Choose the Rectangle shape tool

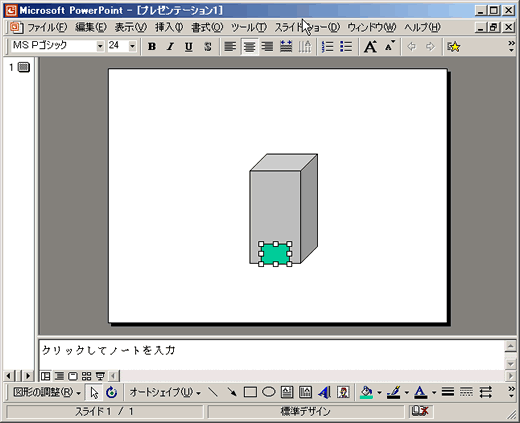[250, 392]
